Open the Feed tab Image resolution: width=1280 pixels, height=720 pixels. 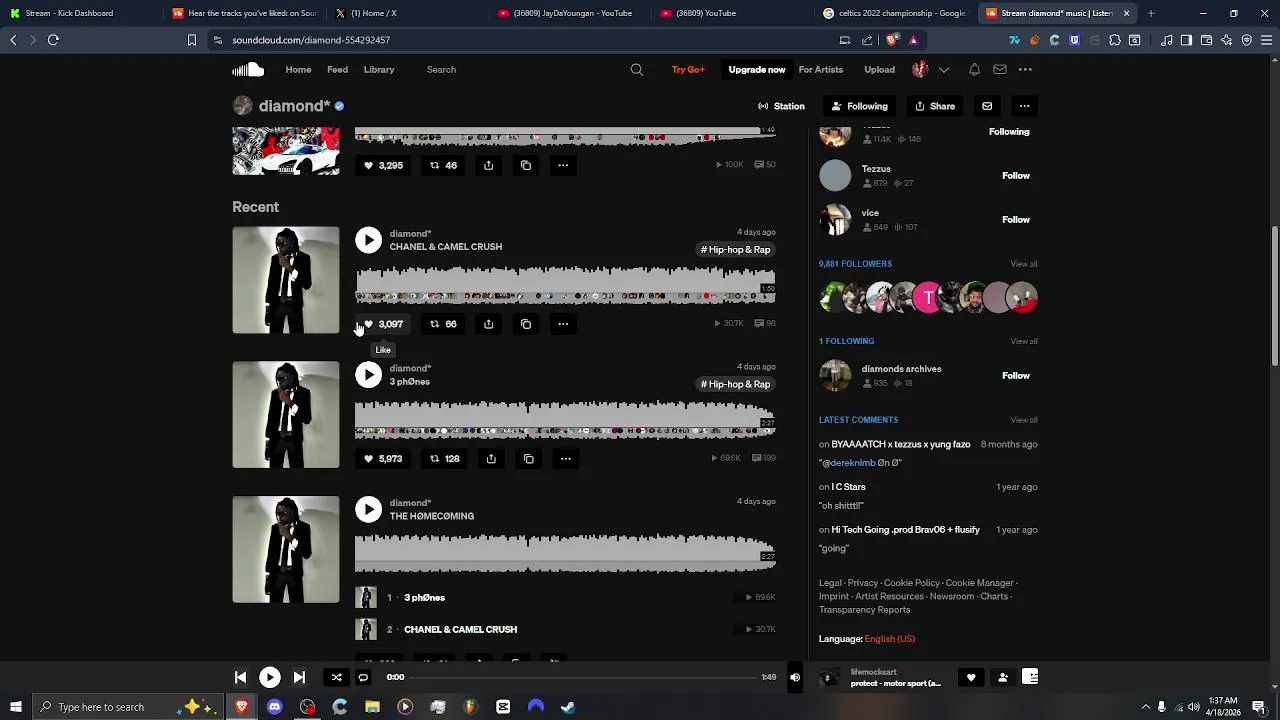coord(337,70)
